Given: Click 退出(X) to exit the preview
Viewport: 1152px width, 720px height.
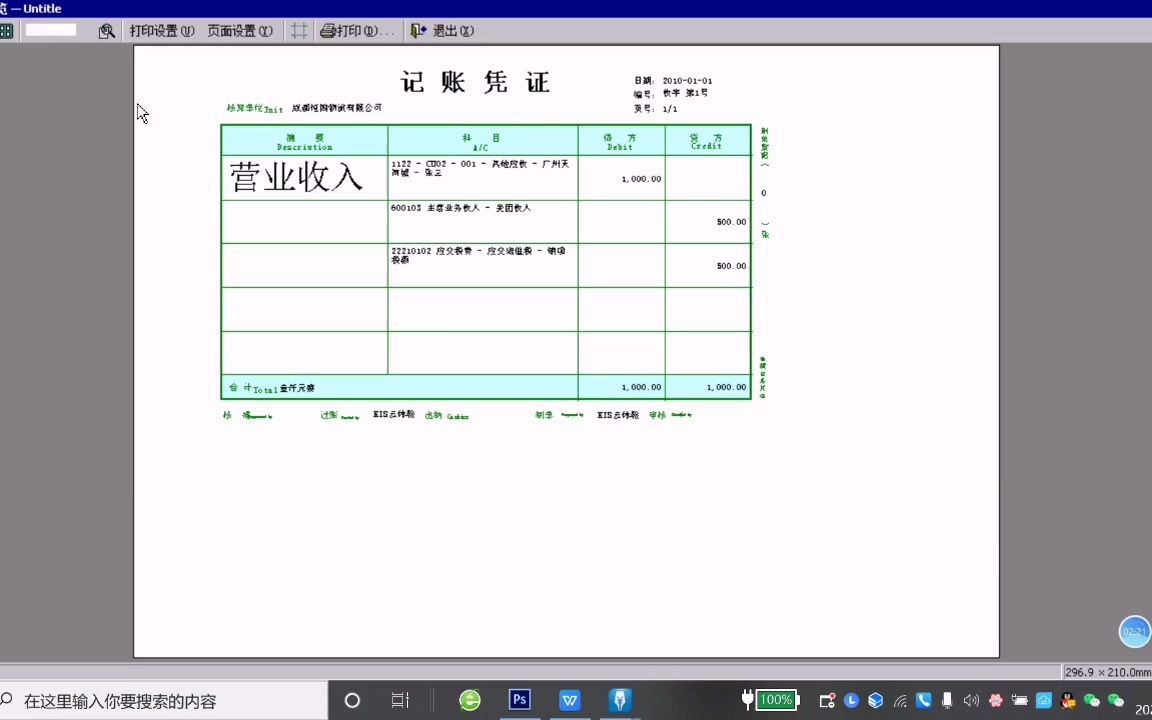Looking at the screenshot, I should tap(443, 31).
